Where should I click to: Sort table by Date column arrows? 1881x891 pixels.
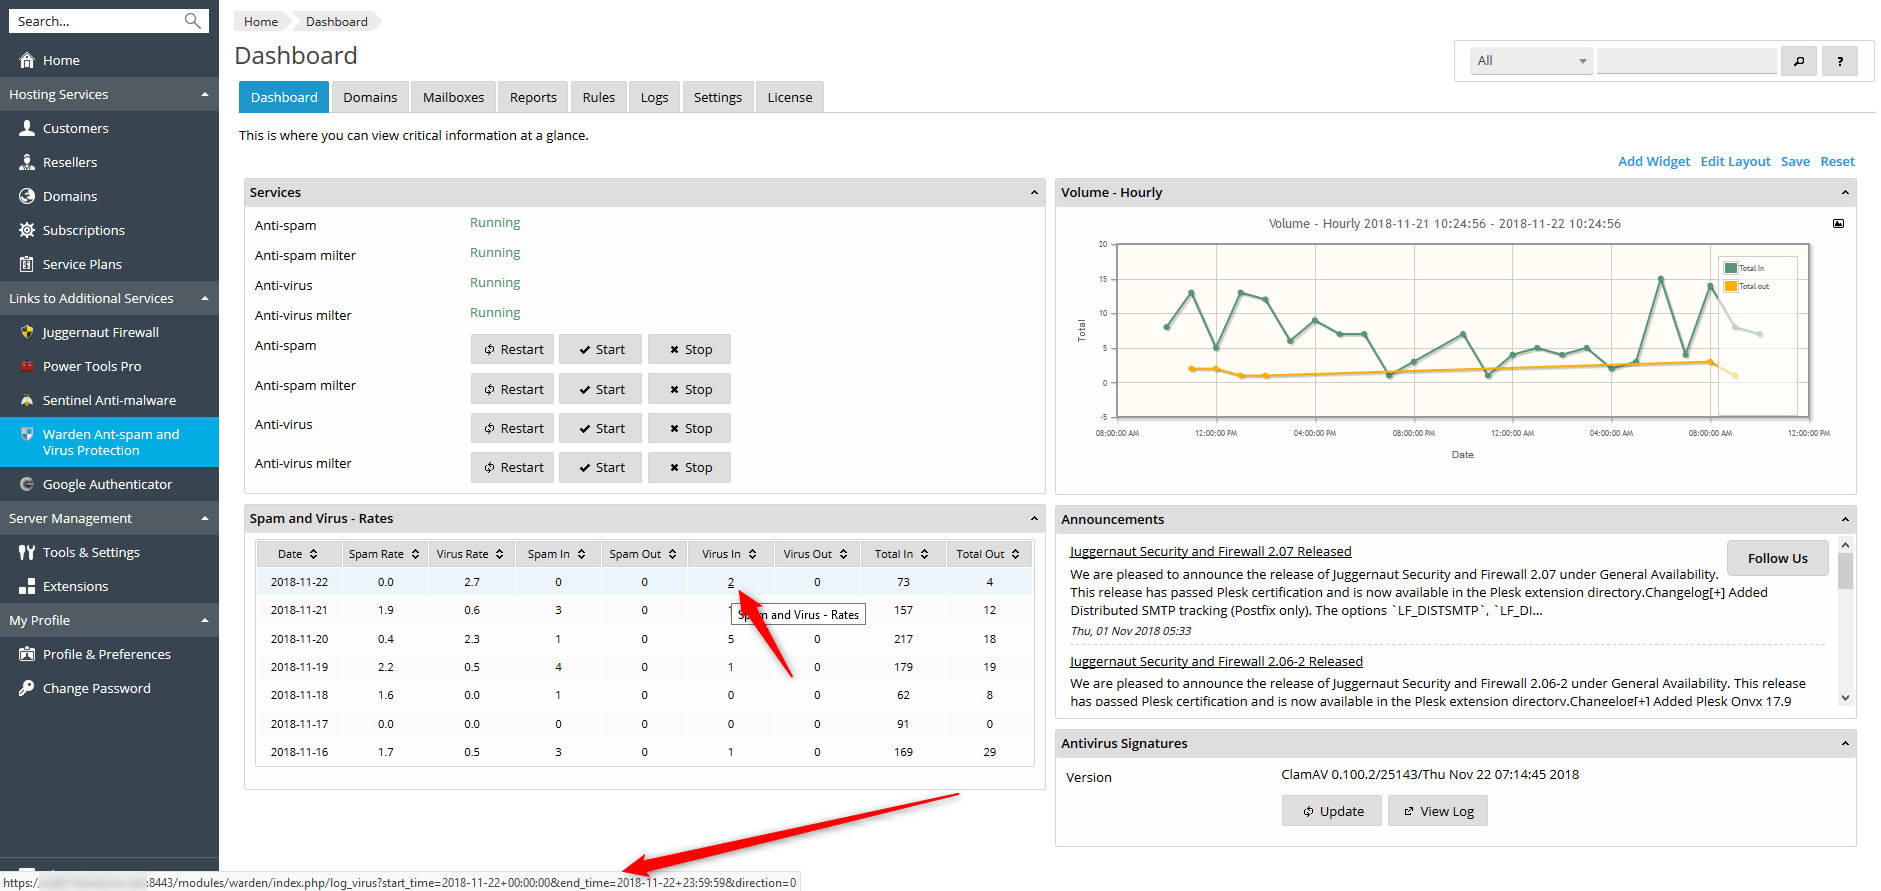coord(313,554)
